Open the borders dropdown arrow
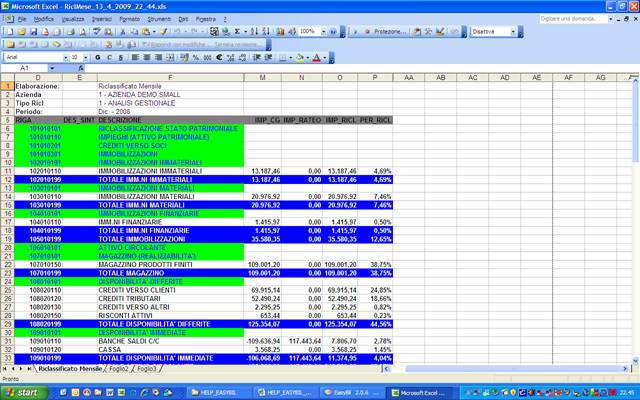This screenshot has height=400, width=640. pyautogui.click(x=291, y=58)
